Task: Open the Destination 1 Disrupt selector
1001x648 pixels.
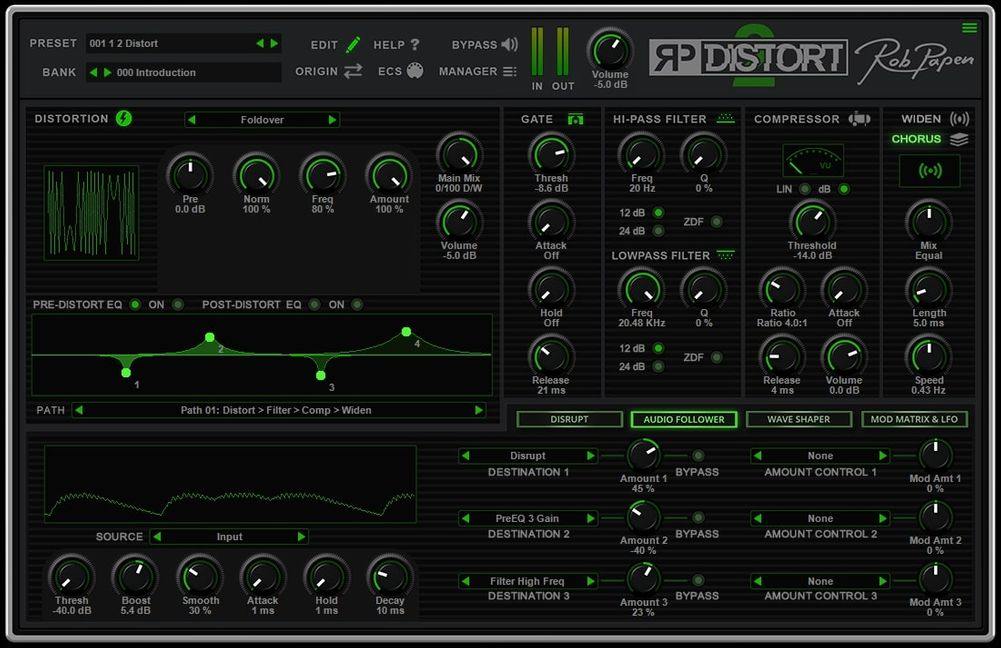Action: pos(528,456)
